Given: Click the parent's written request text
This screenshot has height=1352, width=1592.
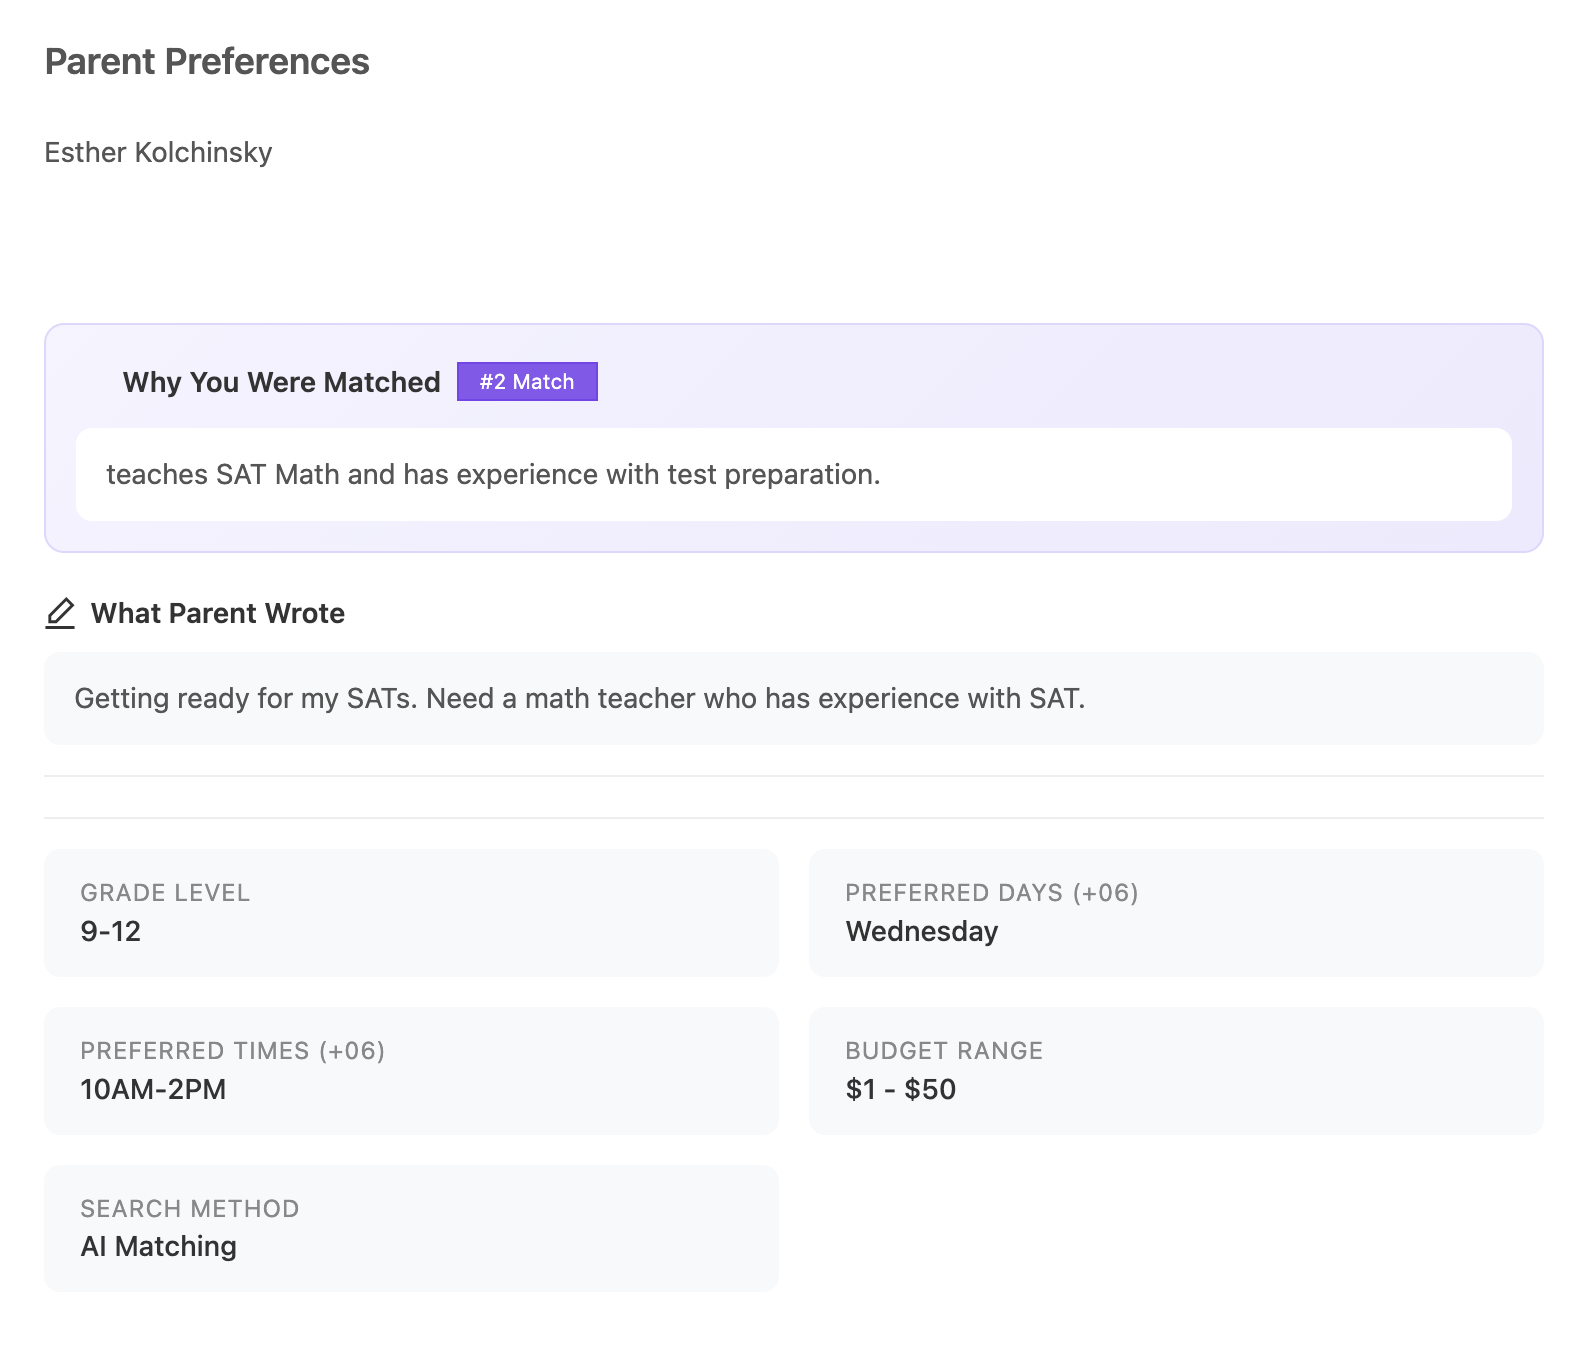Looking at the screenshot, I should point(581,698).
